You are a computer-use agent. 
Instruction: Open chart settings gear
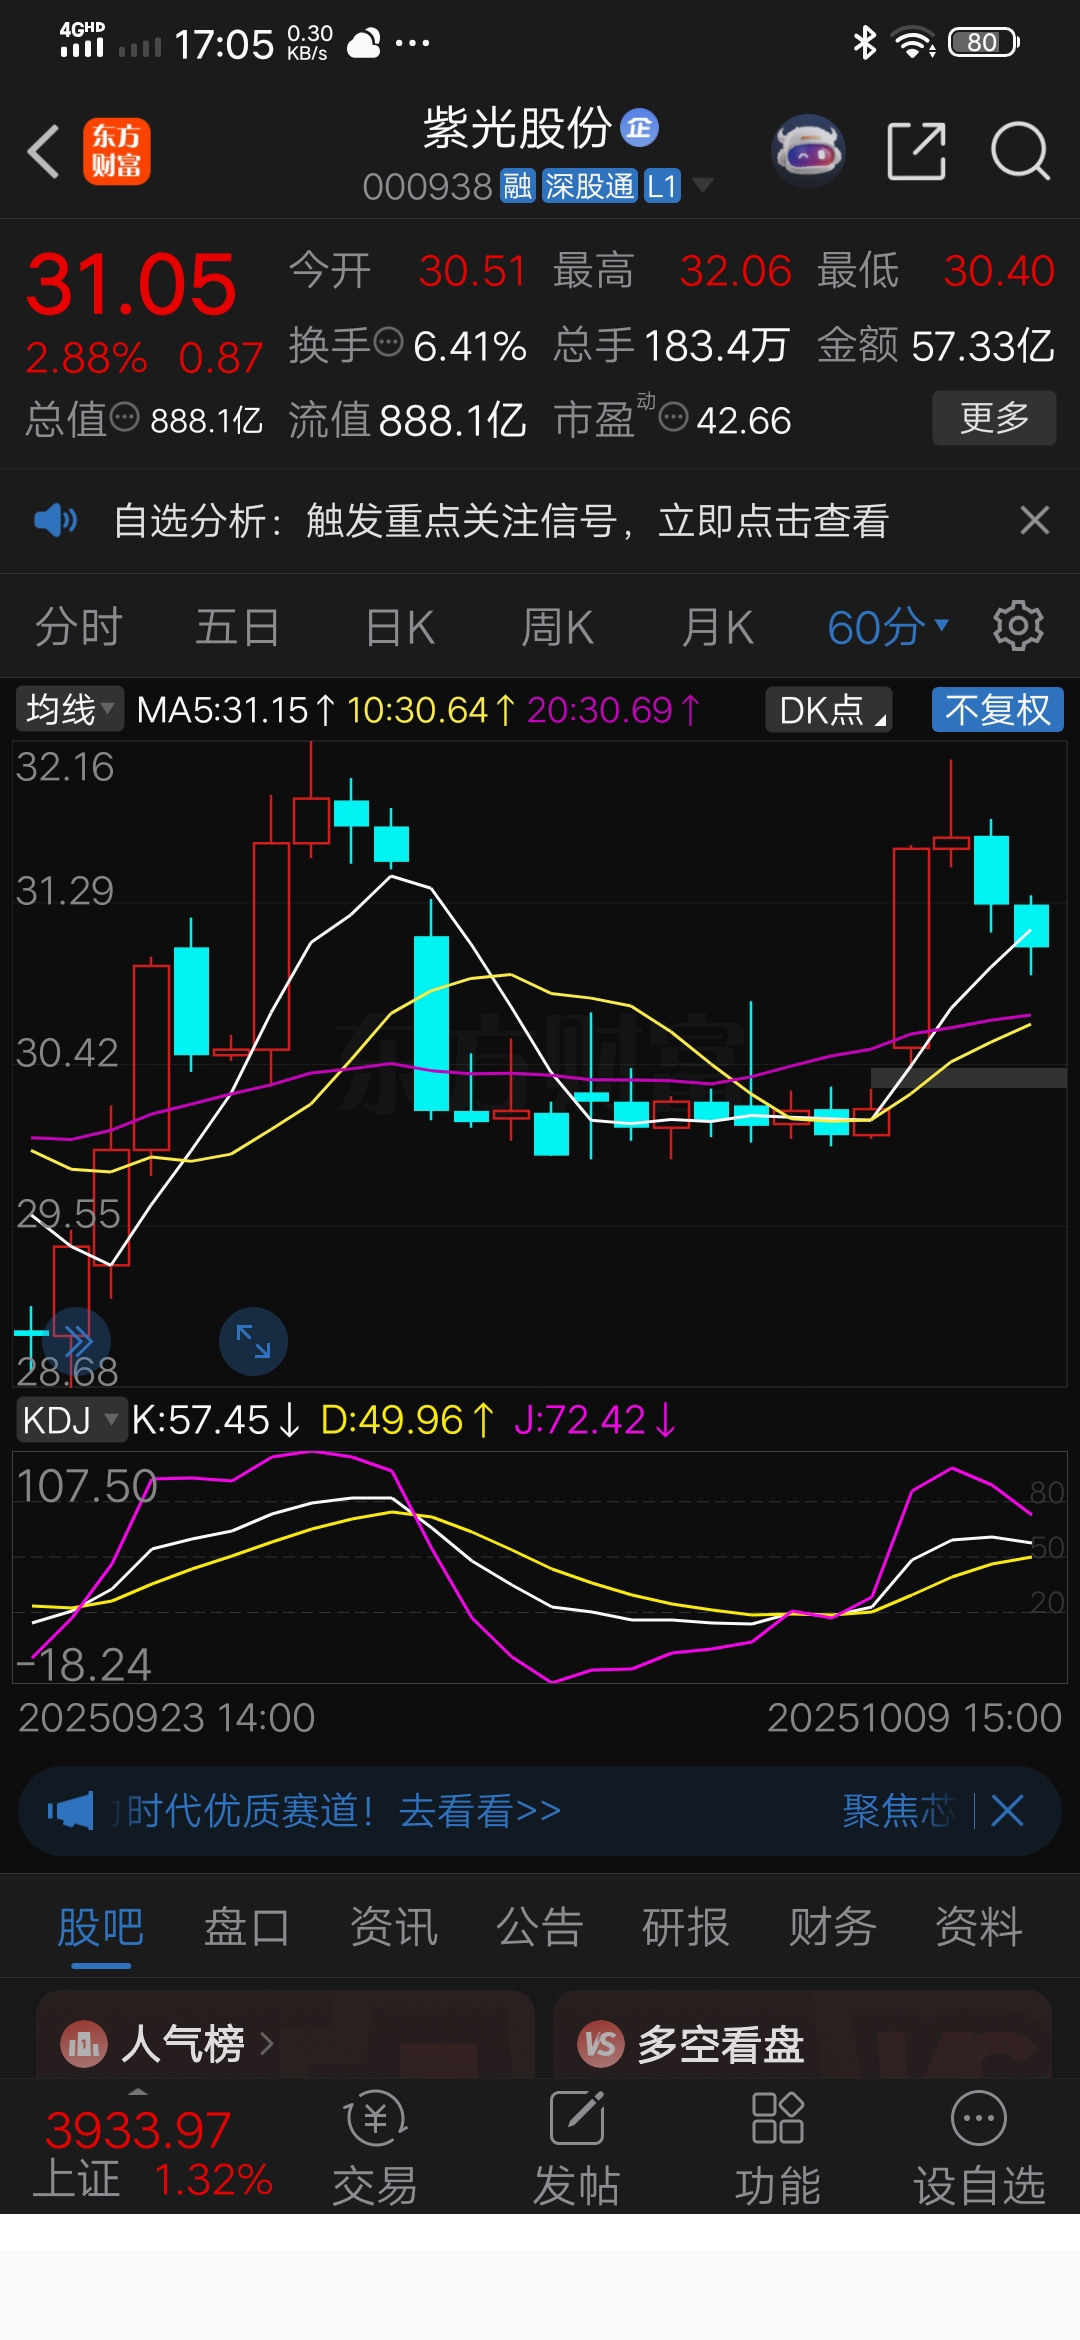pos(1018,627)
